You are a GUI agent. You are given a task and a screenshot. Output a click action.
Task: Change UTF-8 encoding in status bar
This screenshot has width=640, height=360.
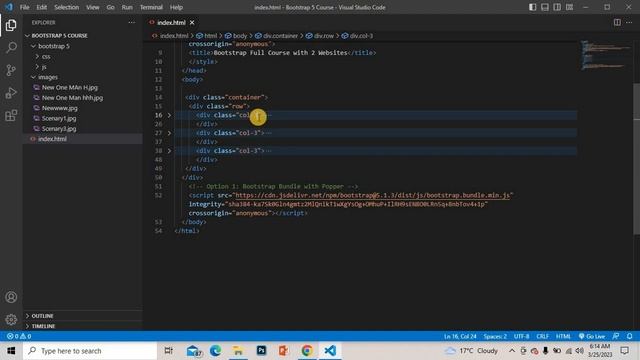[x=521, y=336]
